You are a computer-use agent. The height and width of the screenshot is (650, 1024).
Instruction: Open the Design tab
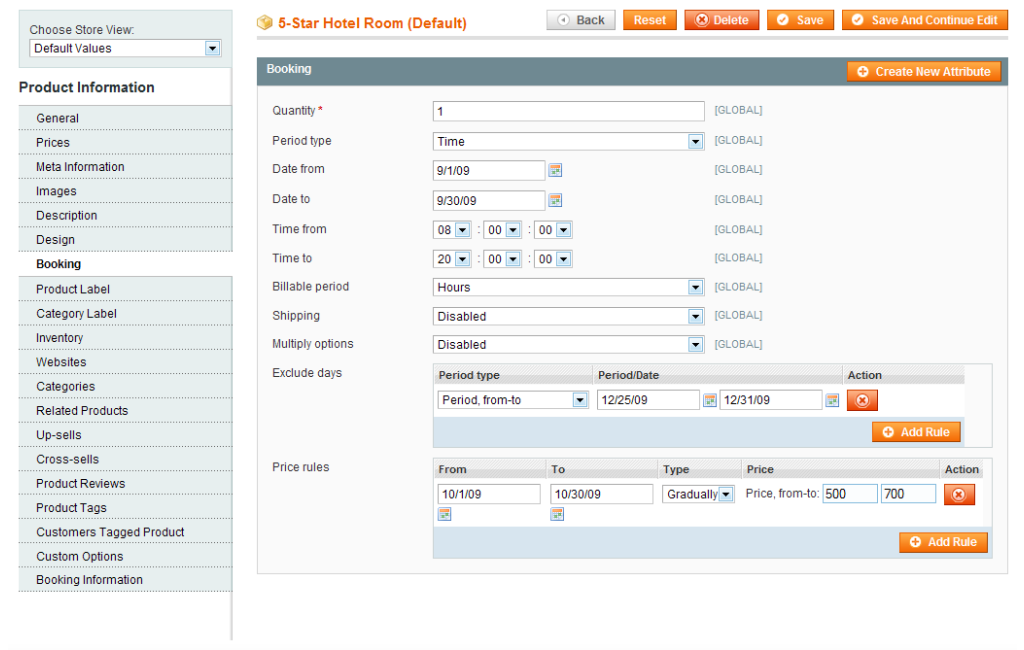tap(125, 240)
